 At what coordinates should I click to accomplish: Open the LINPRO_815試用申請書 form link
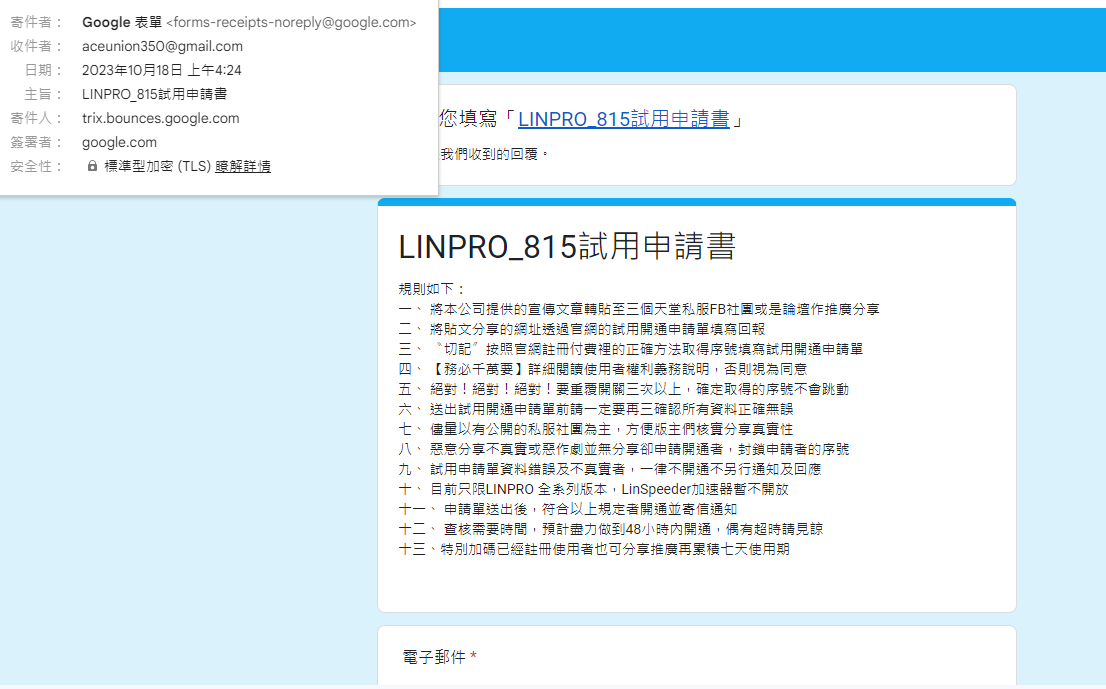pyautogui.click(x=624, y=119)
